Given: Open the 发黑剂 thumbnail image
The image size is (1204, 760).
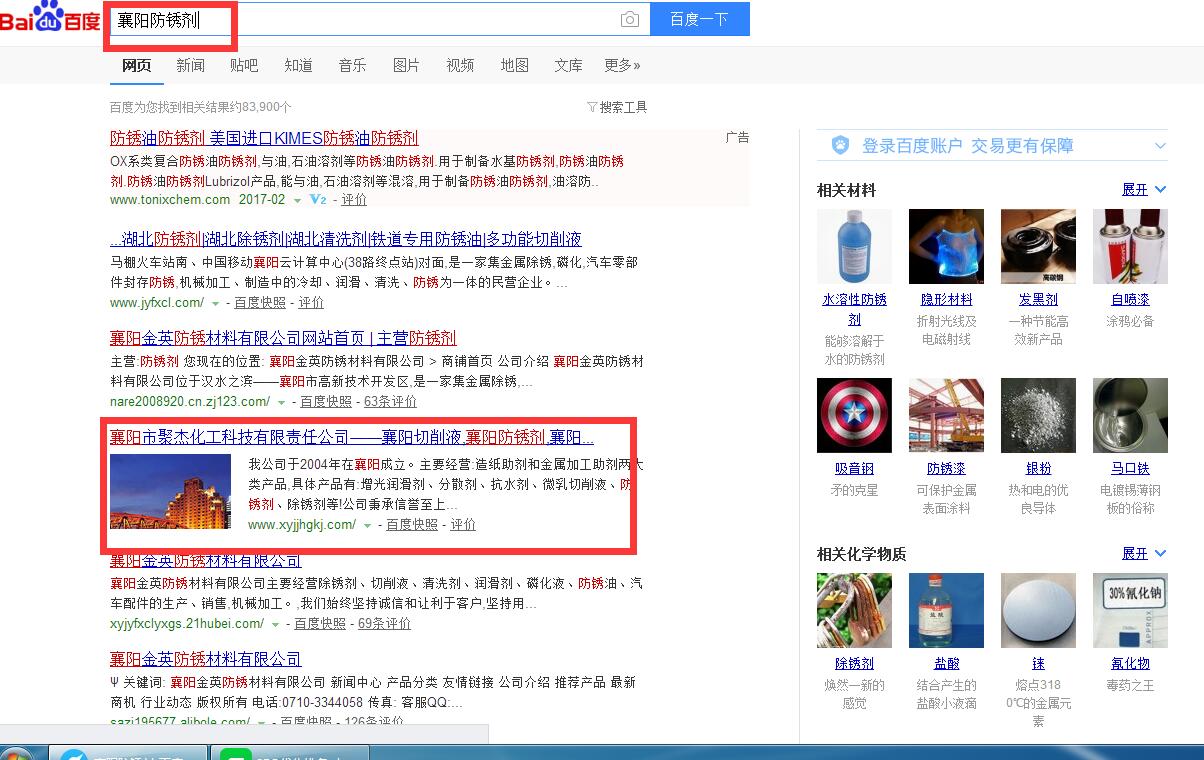Looking at the screenshot, I should click(x=1038, y=247).
